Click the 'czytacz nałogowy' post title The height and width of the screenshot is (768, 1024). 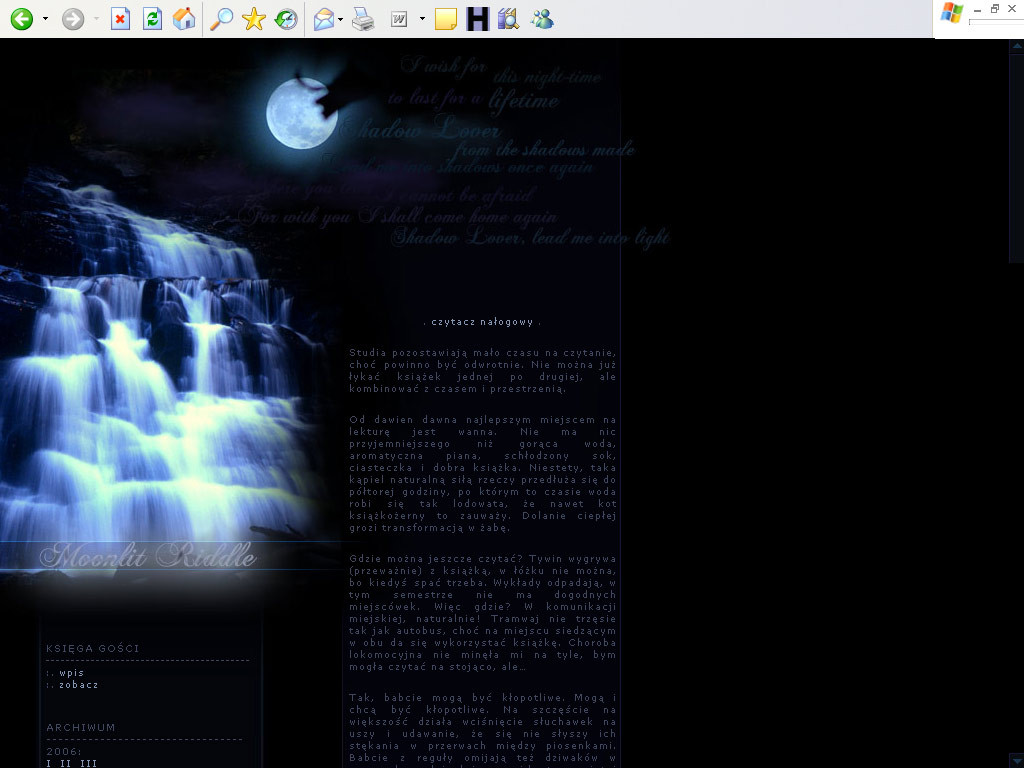coord(482,322)
